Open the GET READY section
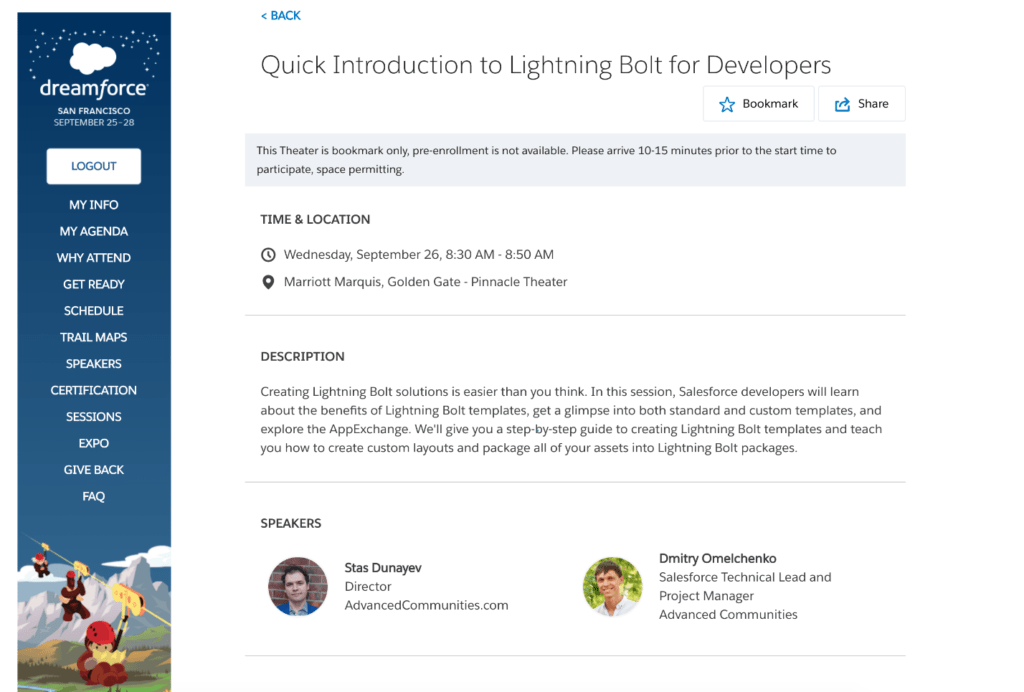Screen dimensions: 1024x692 tap(93, 285)
